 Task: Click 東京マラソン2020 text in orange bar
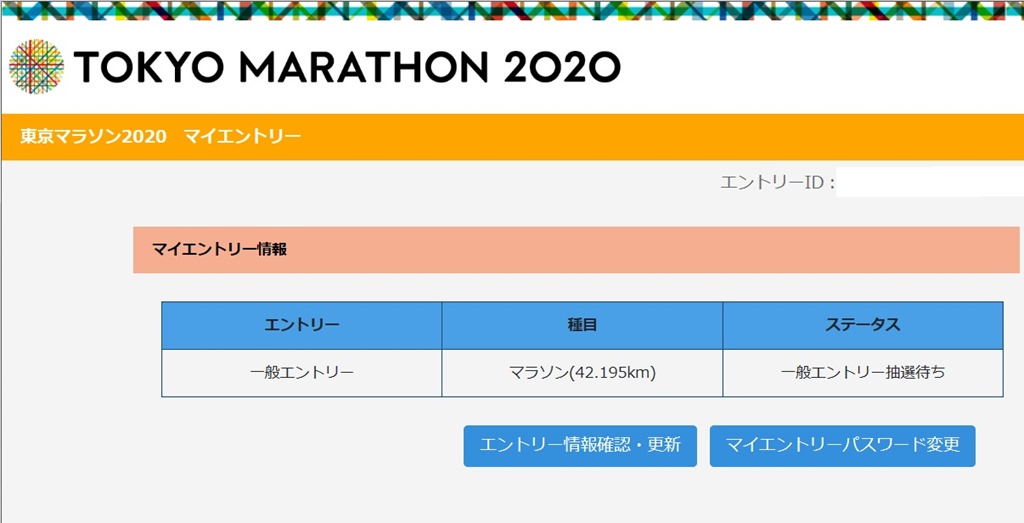tap(93, 137)
